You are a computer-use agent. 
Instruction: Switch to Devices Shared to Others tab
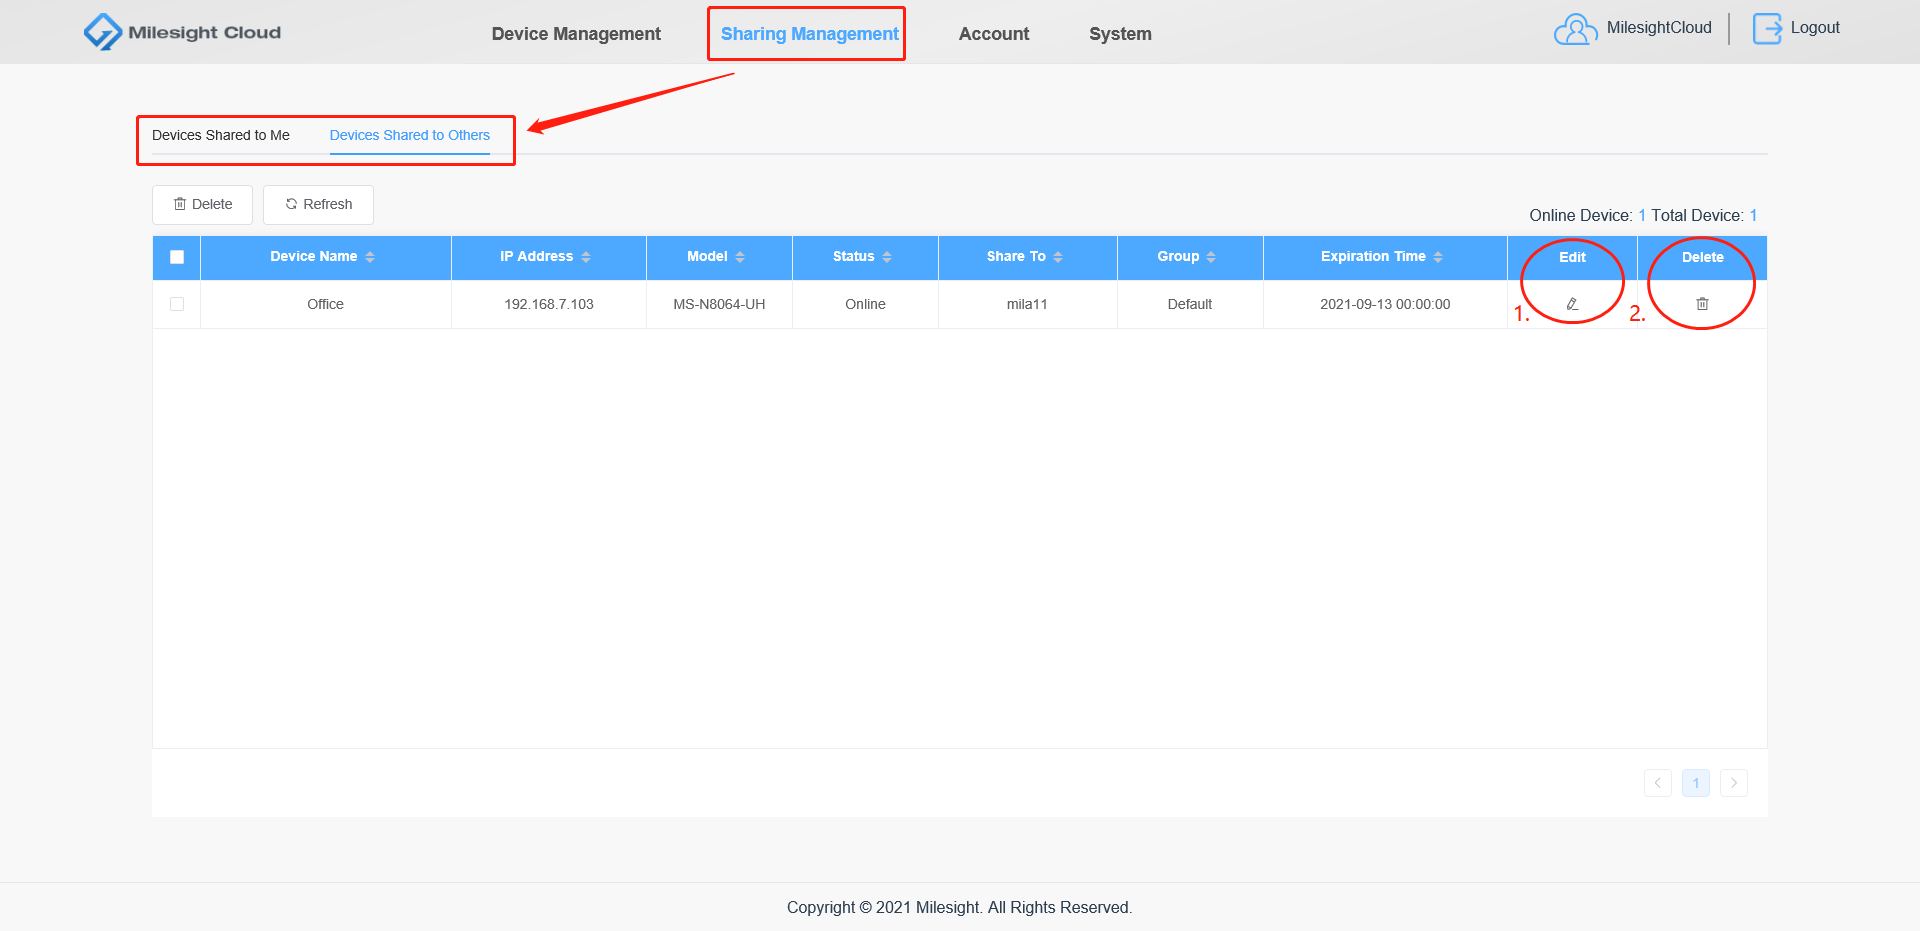[x=410, y=135]
